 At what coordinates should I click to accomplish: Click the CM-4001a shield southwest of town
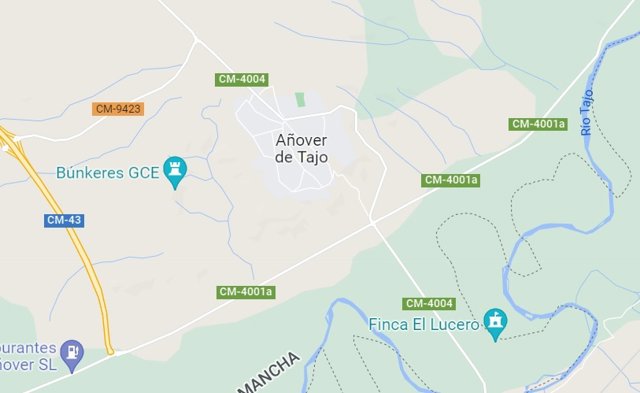tap(246, 292)
